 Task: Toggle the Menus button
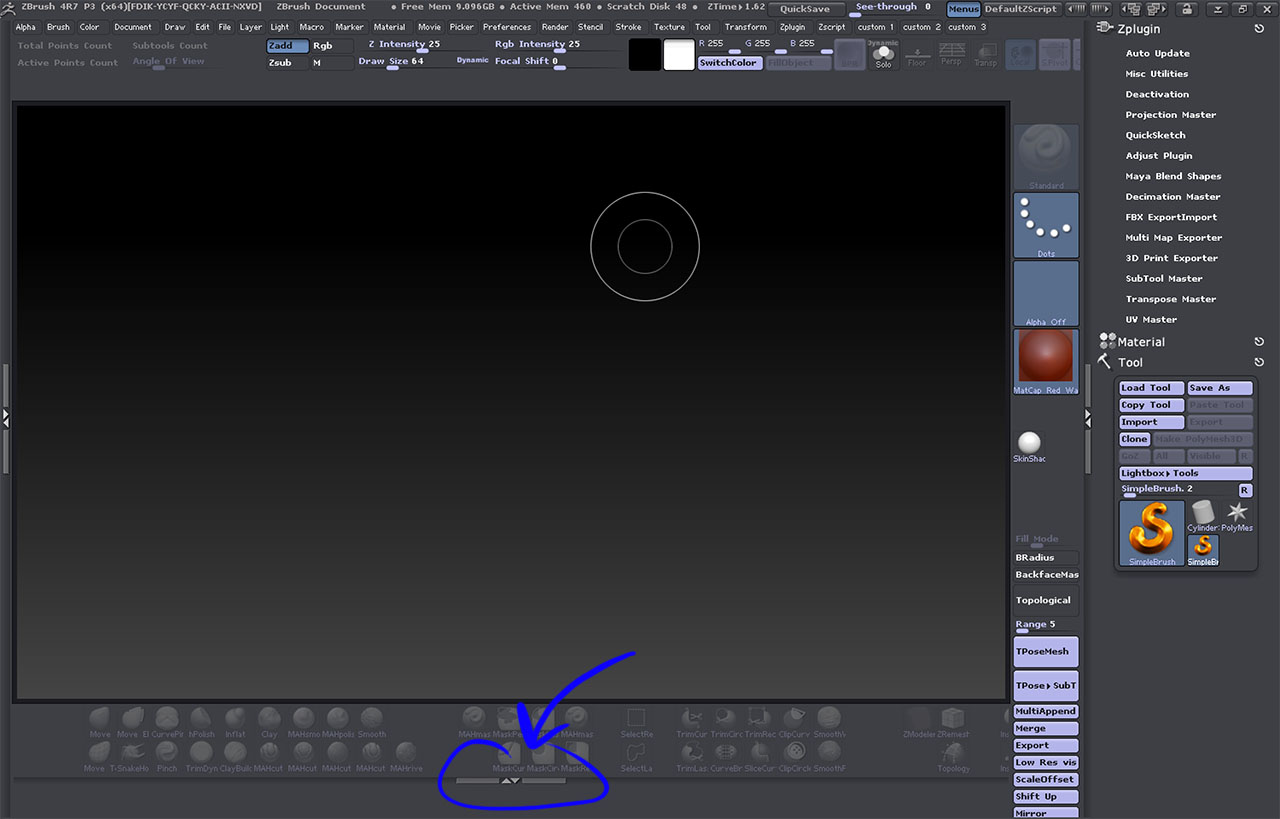963,9
